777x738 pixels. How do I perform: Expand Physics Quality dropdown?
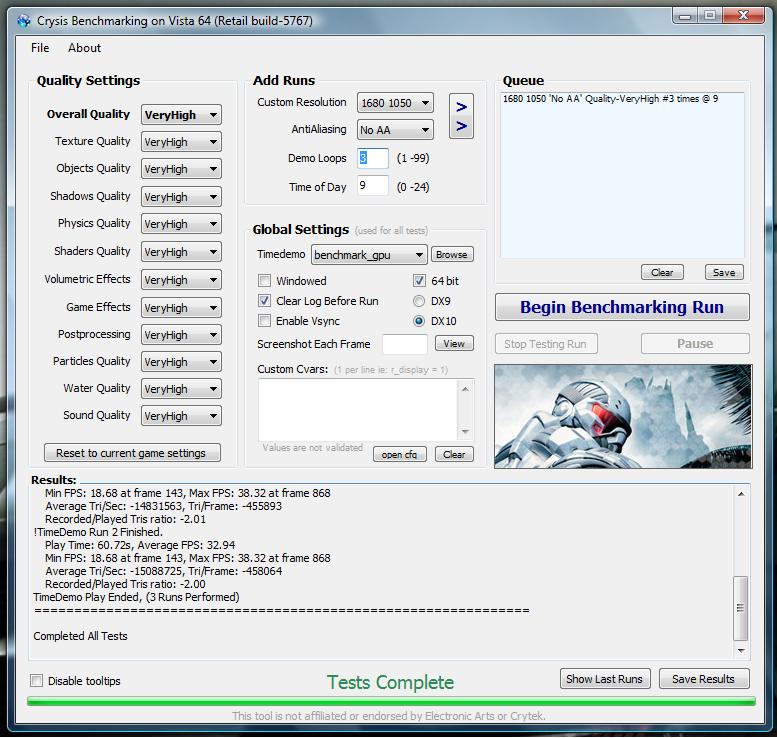[181, 224]
